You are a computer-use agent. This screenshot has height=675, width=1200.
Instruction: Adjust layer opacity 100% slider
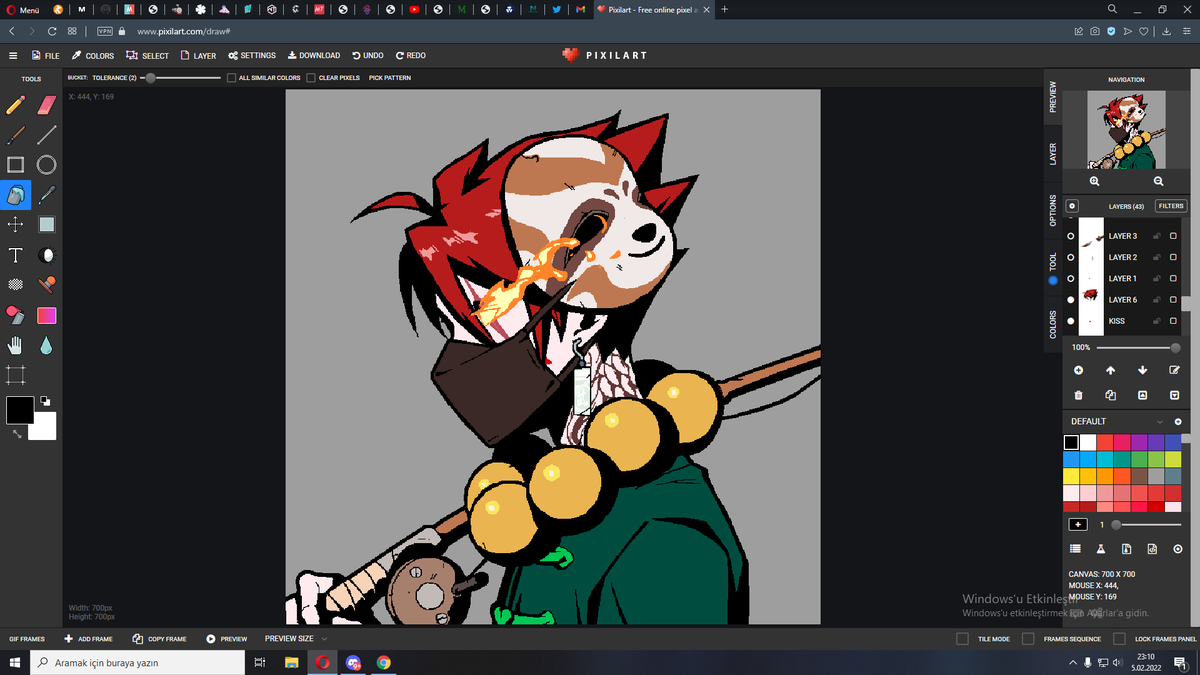click(x=1139, y=348)
